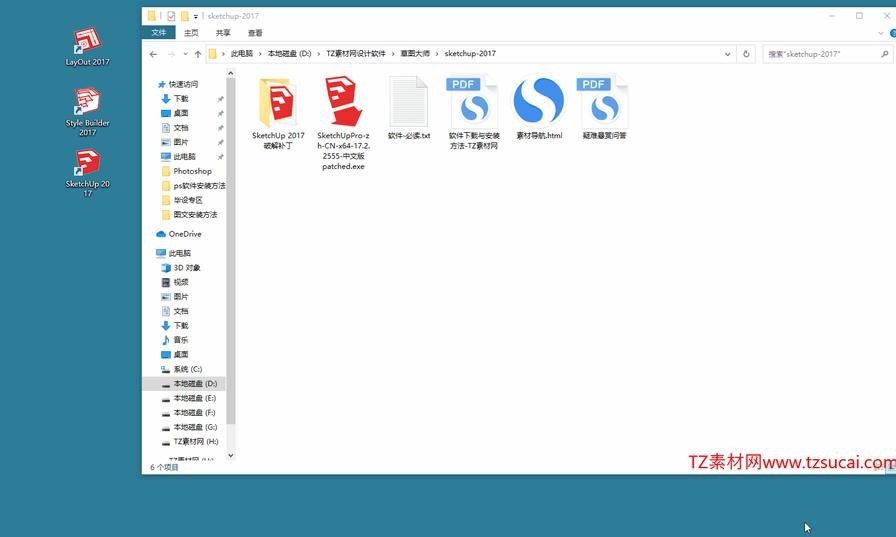The width and height of the screenshot is (896, 537).
Task: Go up one folder level
Action: (x=198, y=54)
